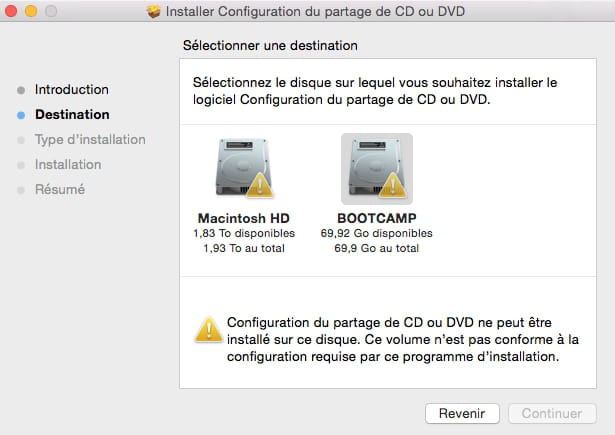Click the dimmed Continuer button
This screenshot has width=615, height=435.
pyautogui.click(x=552, y=413)
